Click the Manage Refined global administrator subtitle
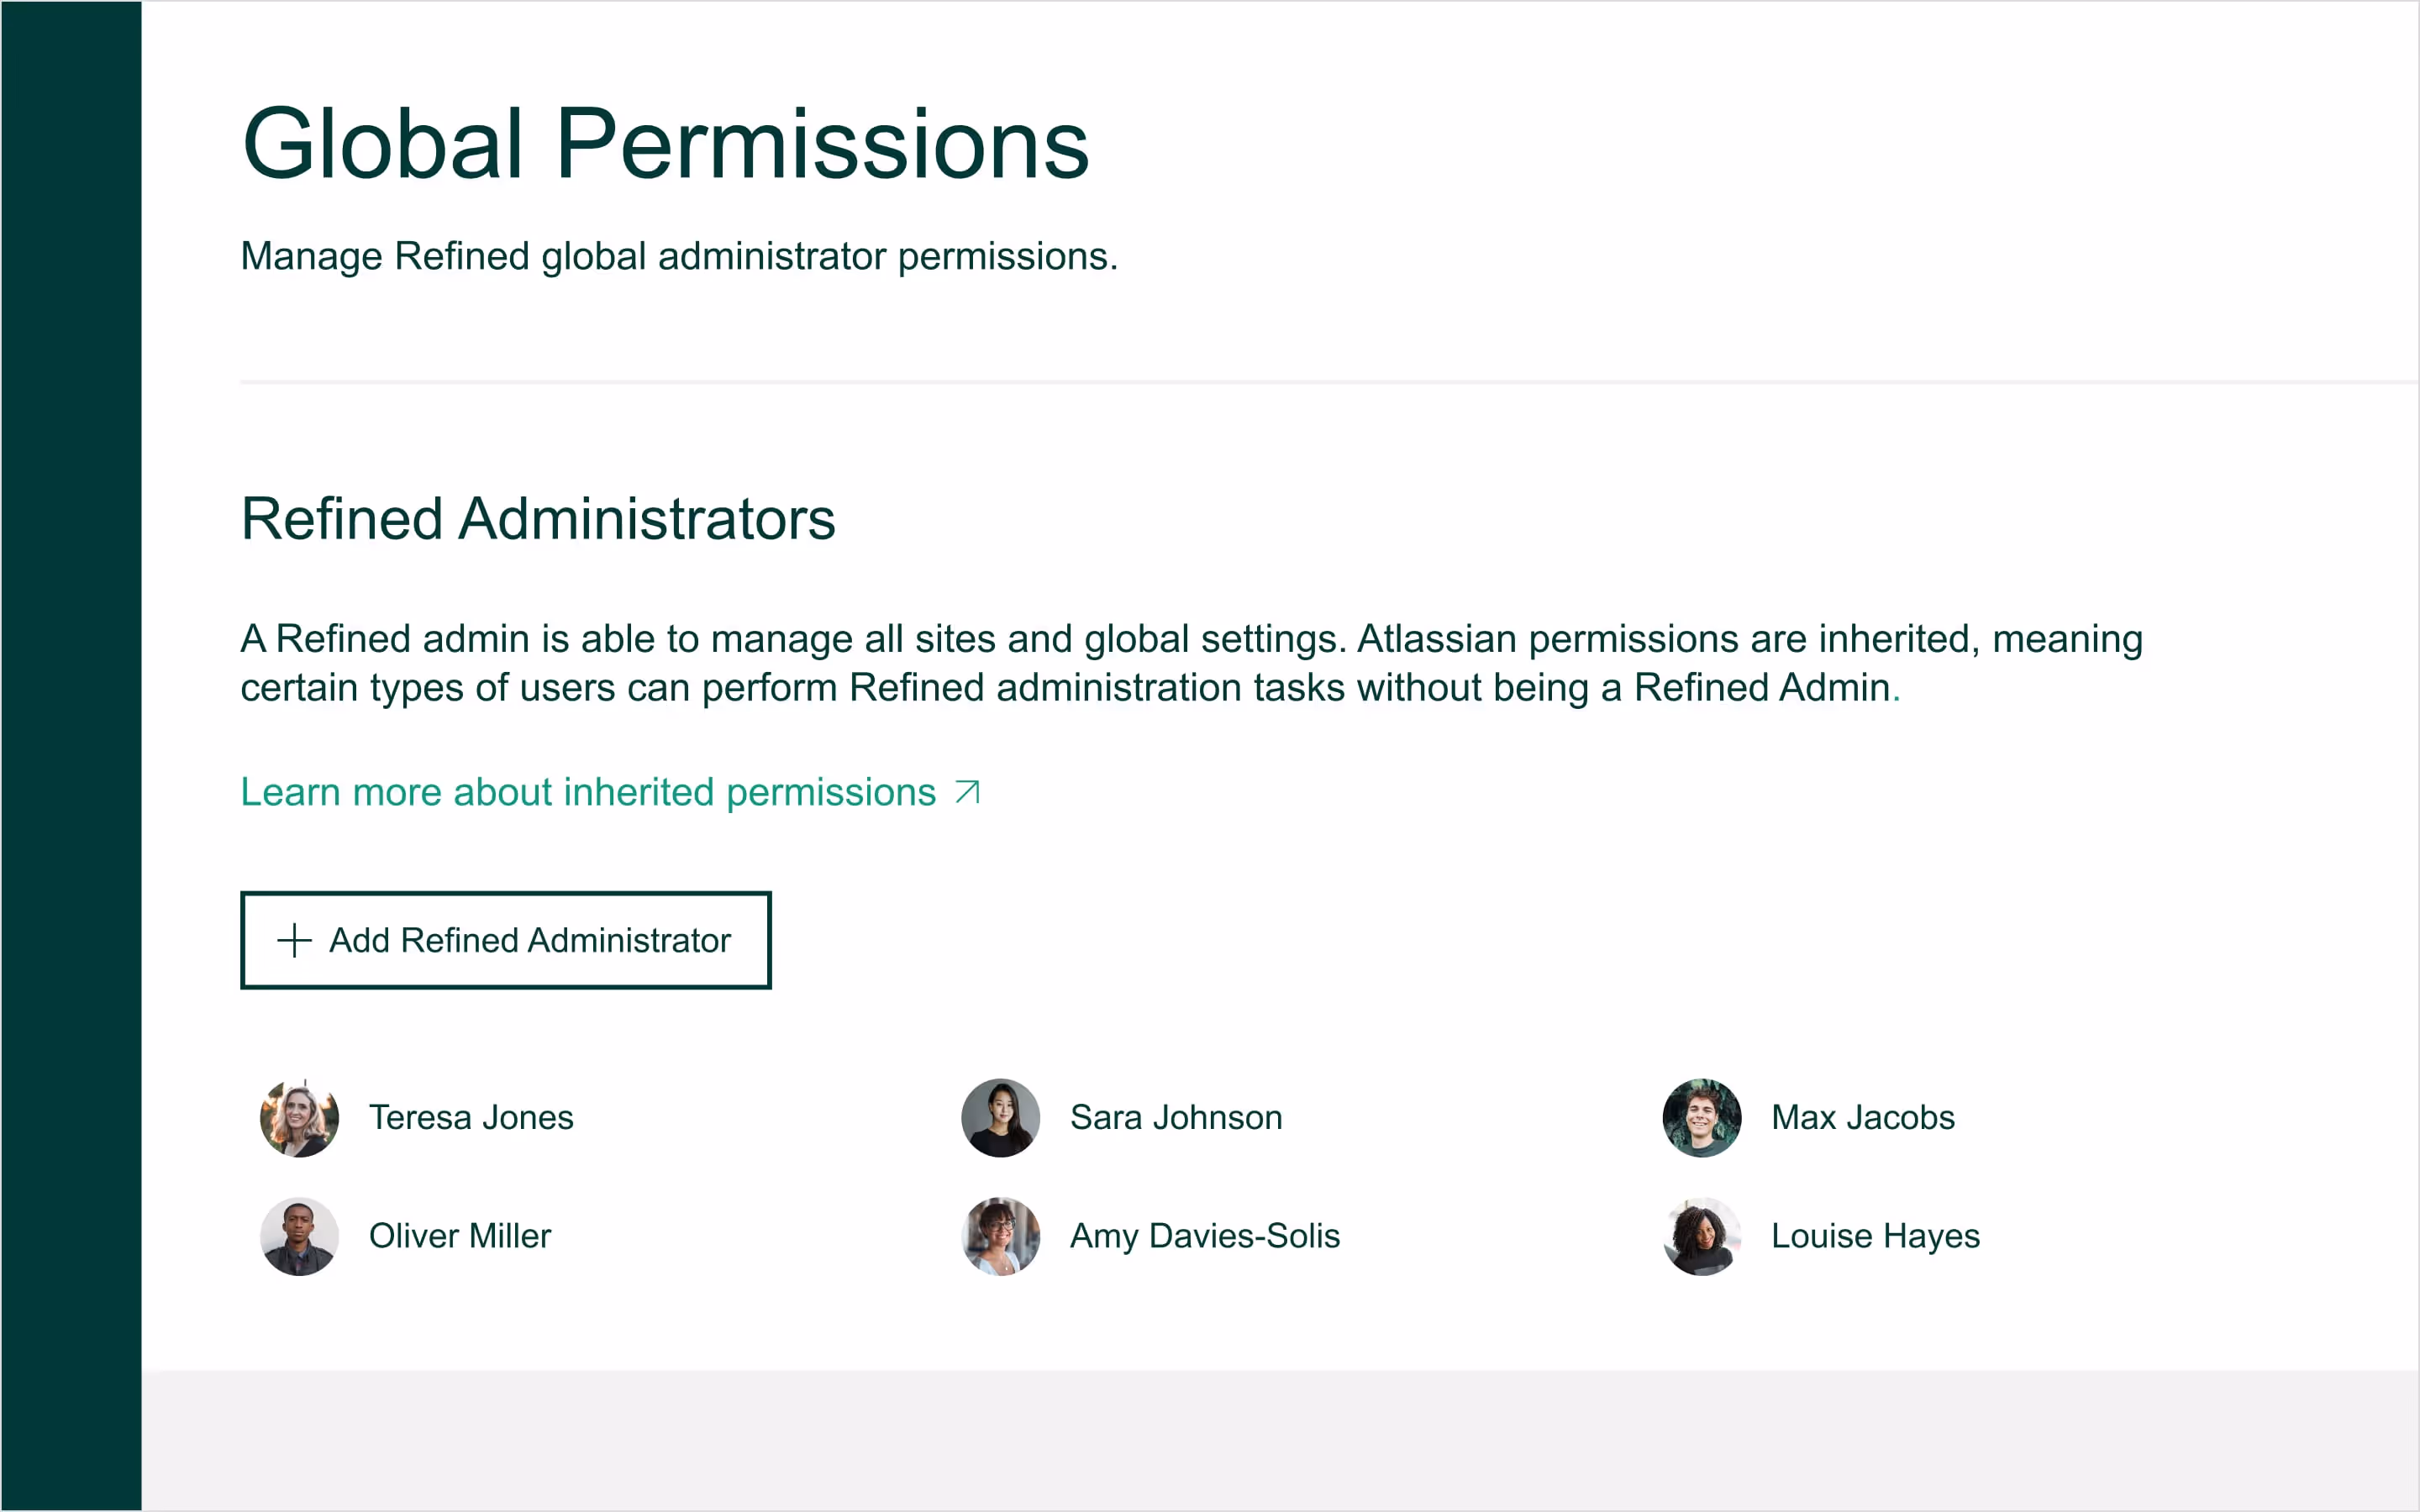This screenshot has width=2420, height=1512. (x=679, y=257)
